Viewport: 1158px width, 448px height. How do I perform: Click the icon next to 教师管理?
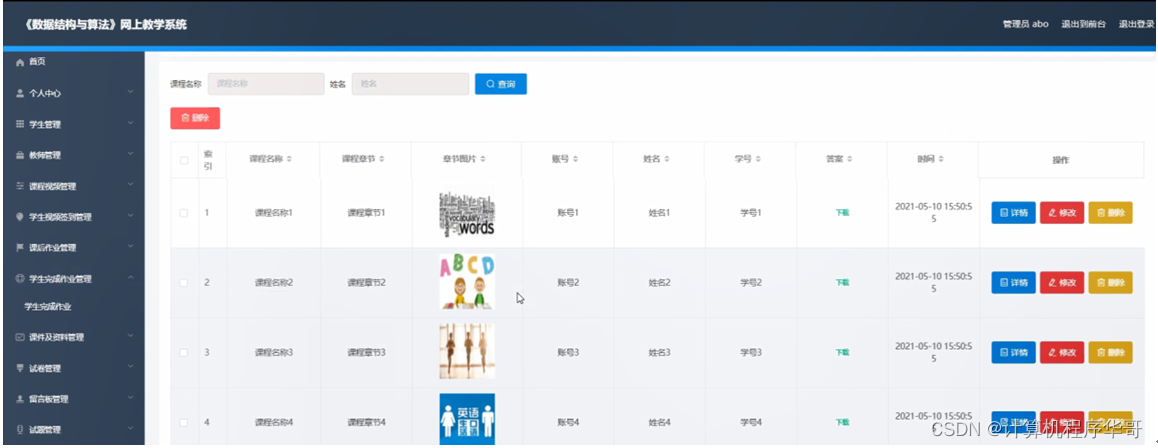coord(20,156)
